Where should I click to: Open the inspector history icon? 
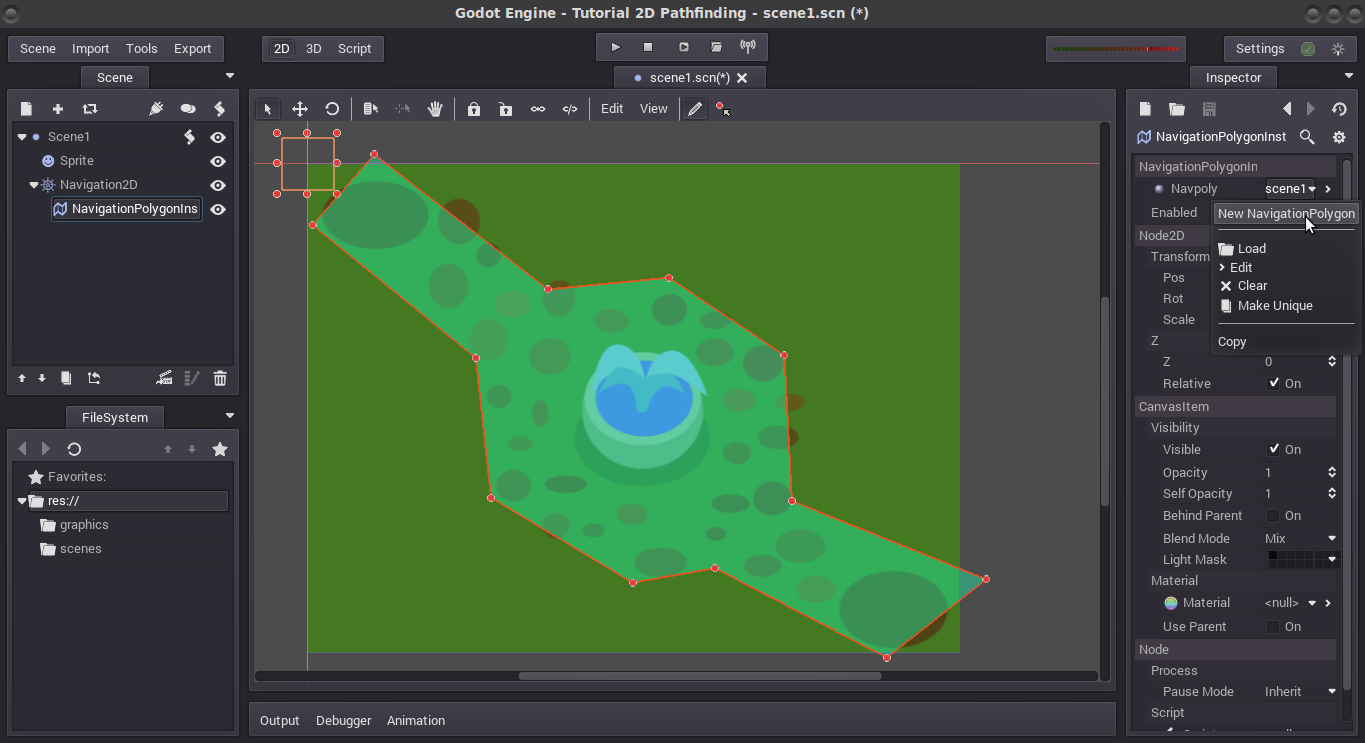pos(1339,109)
